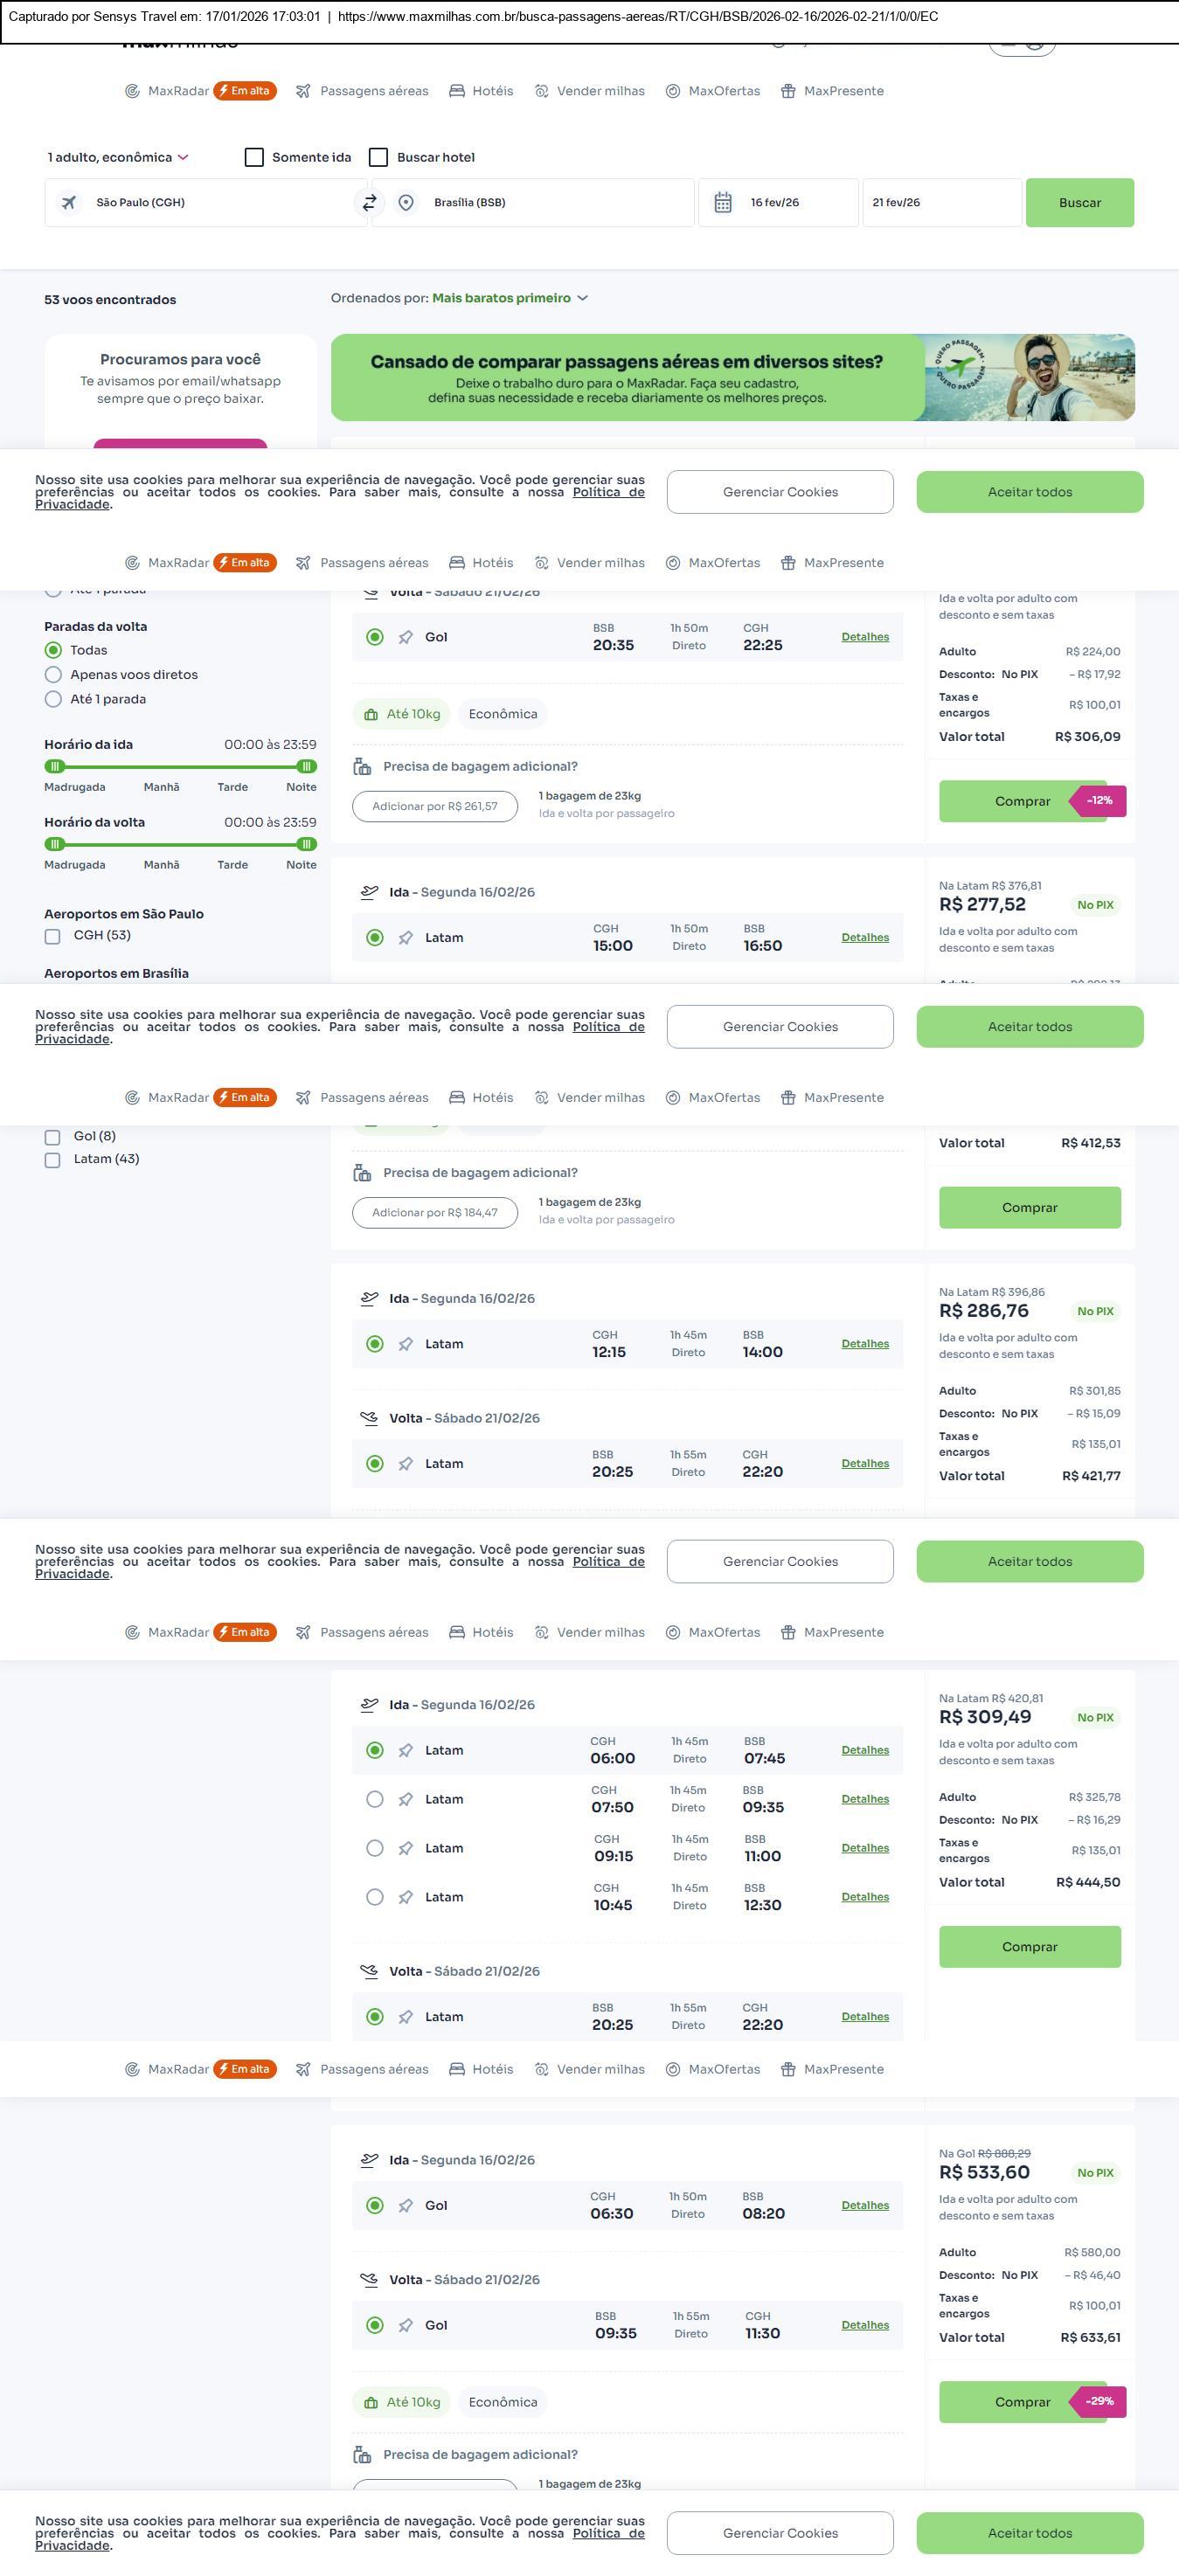Enable the Somente ida checkbox

[x=254, y=157]
